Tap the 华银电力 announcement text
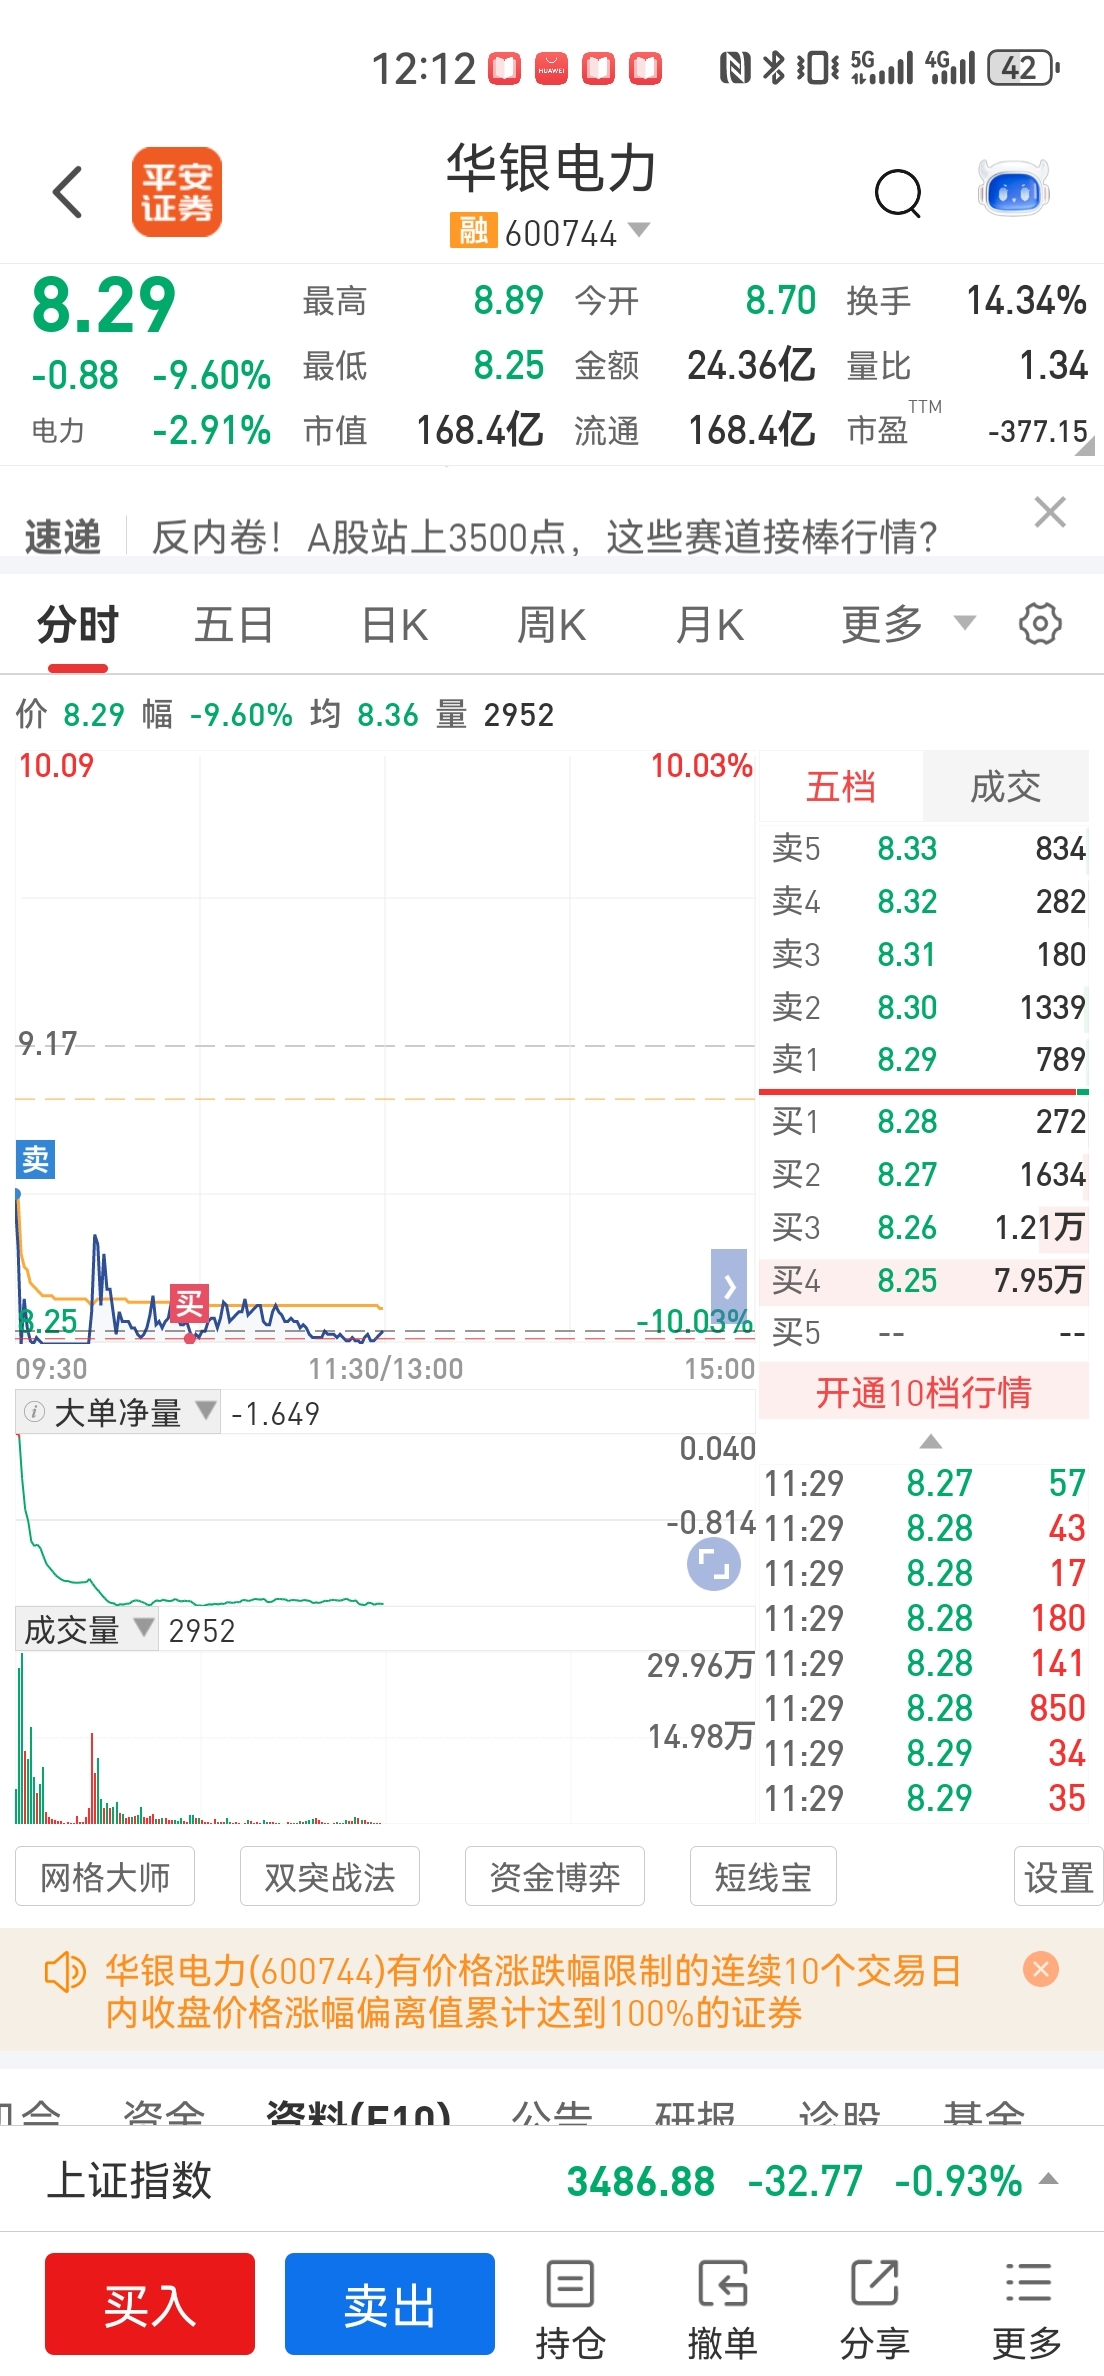Screen dimensions: 1104x2376 533,1991
